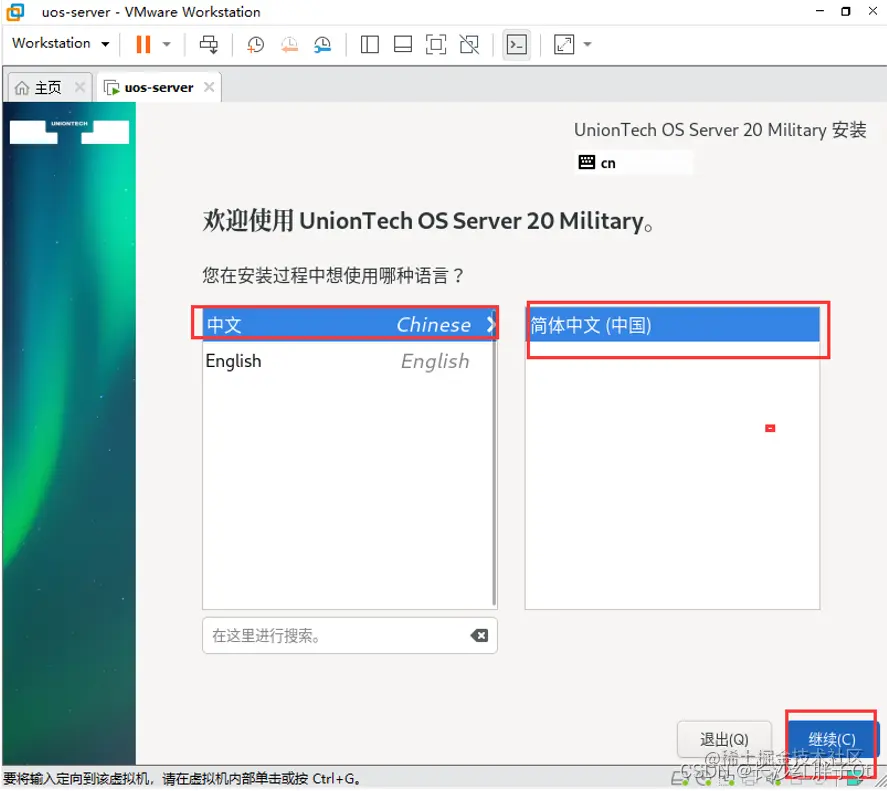Enter Full Screen mode via toolbar icon
This screenshot has height=791, width=887.
coord(436,45)
